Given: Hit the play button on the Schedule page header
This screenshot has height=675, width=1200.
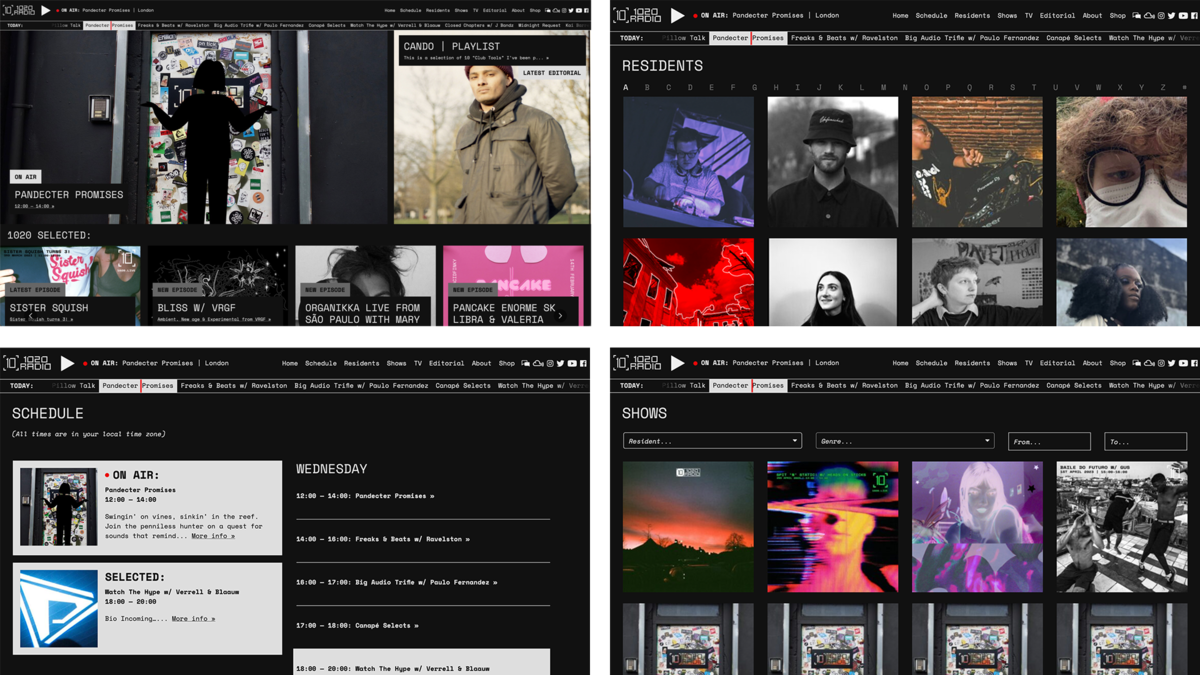Looking at the screenshot, I should (x=67, y=363).
